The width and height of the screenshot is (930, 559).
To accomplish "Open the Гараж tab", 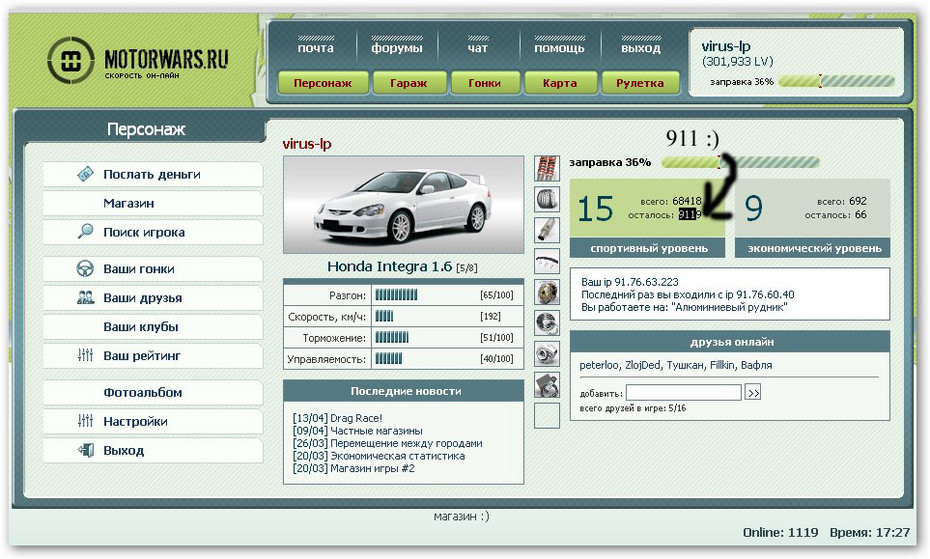I will (x=409, y=83).
